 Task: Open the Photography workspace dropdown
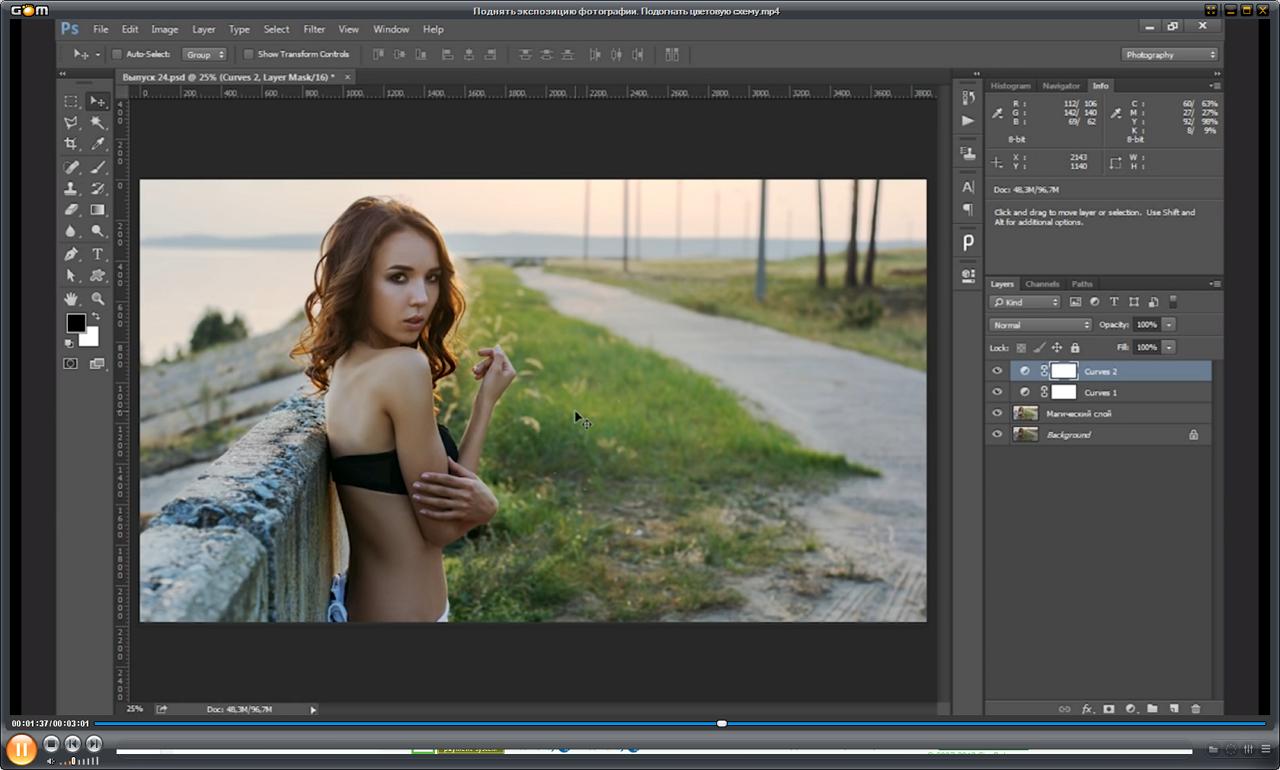(1170, 54)
